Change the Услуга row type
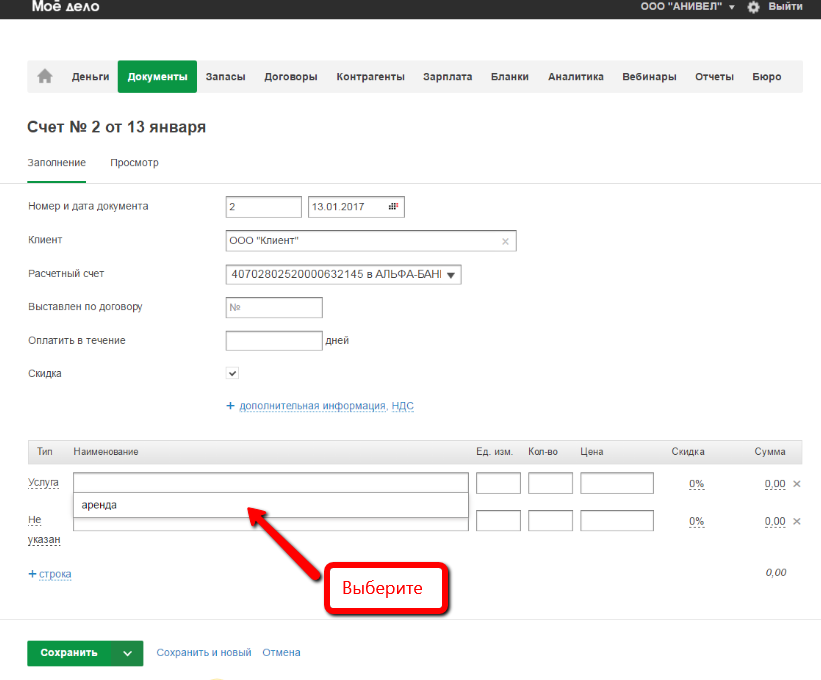The height and width of the screenshot is (680, 821). coord(43,483)
